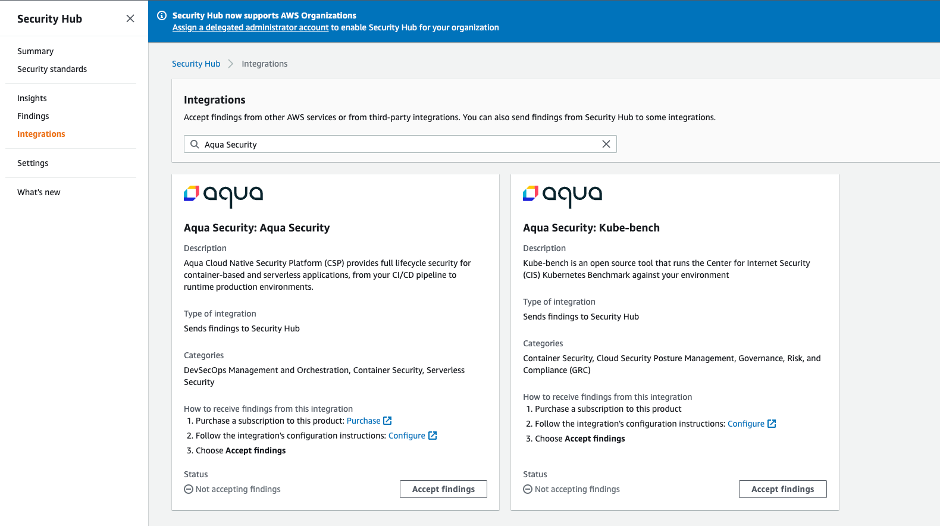Viewport: 941px width, 527px height.
Task: Click the breadcrumb chevron separator
Action: (x=230, y=64)
